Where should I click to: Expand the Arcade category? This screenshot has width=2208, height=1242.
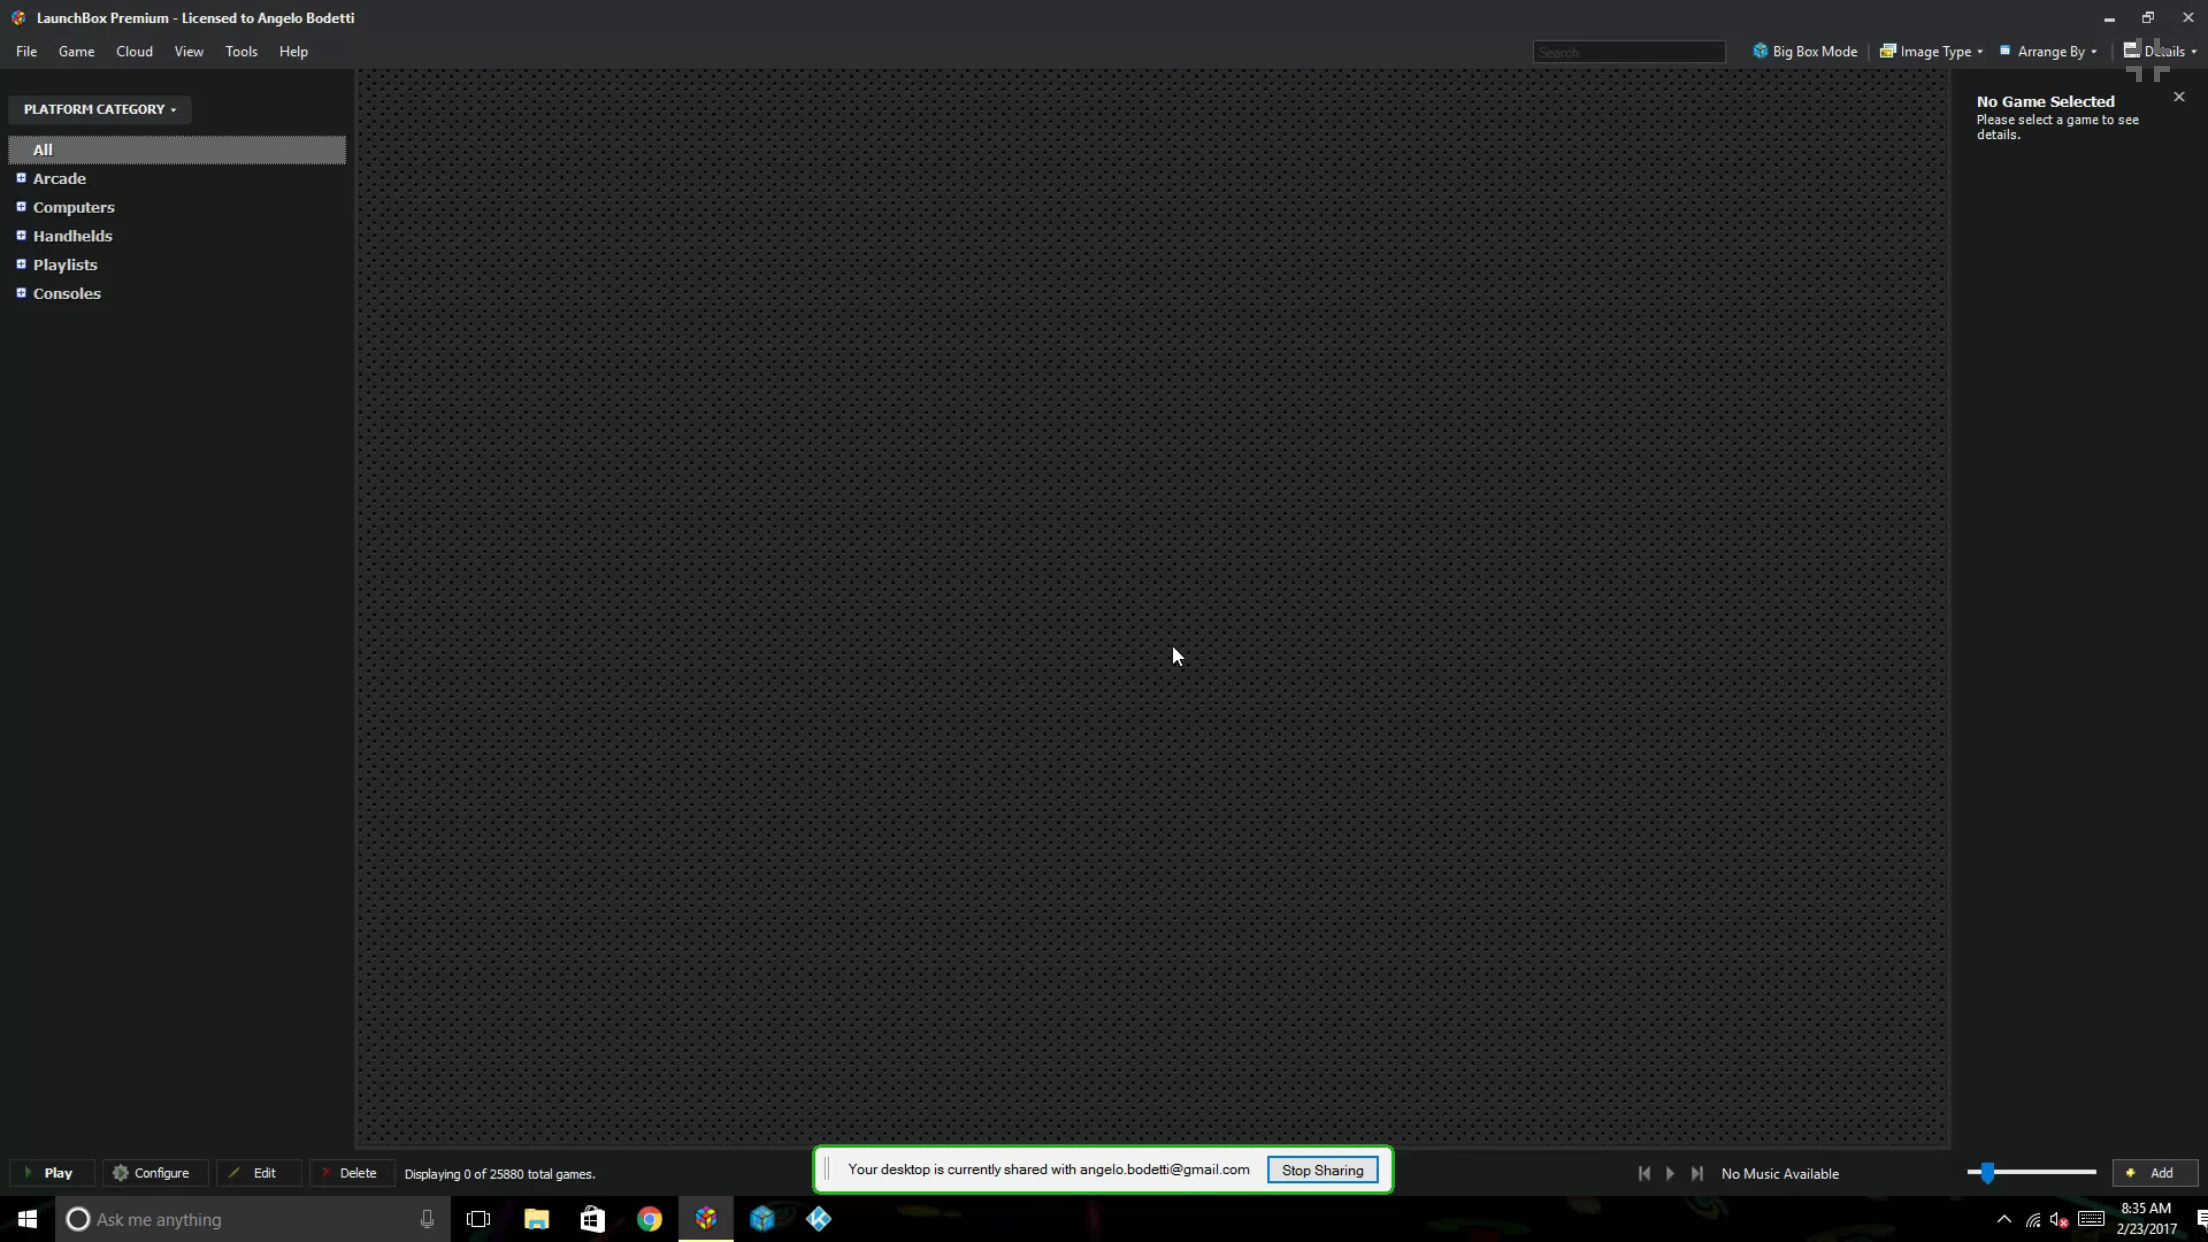point(21,178)
